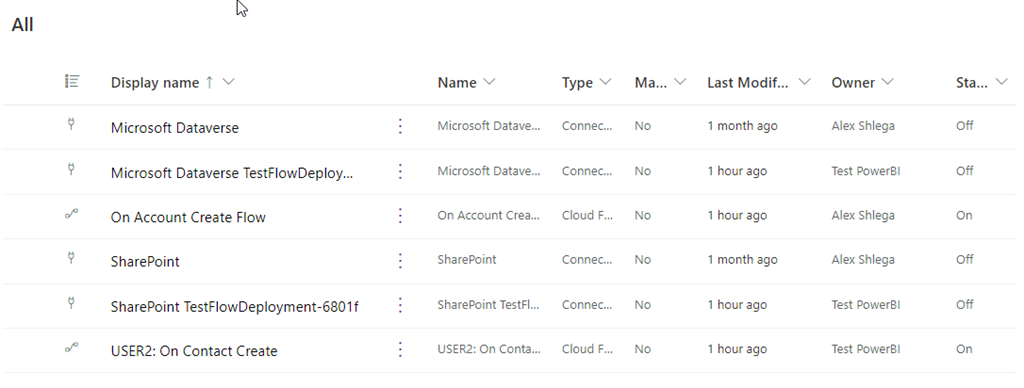Click the list view icon in header
This screenshot has height=388, width=1024.
[72, 82]
